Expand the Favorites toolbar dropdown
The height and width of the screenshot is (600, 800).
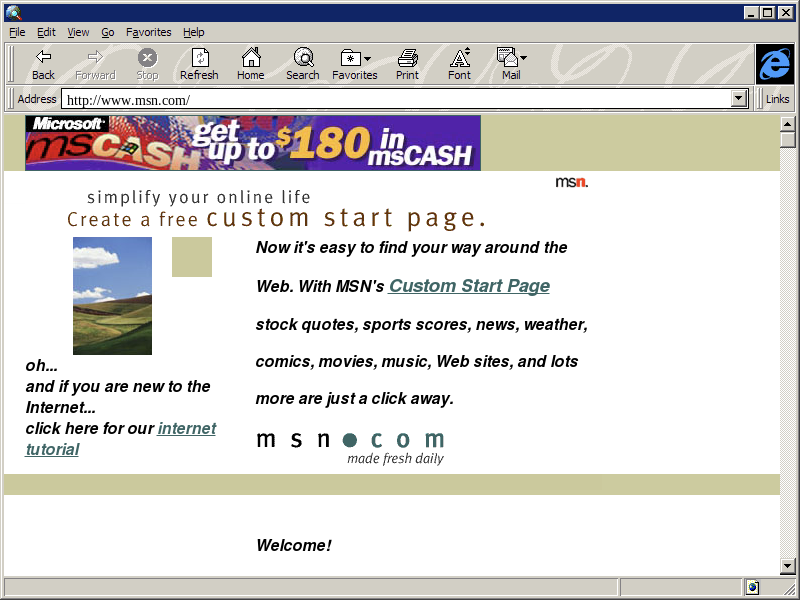367,58
